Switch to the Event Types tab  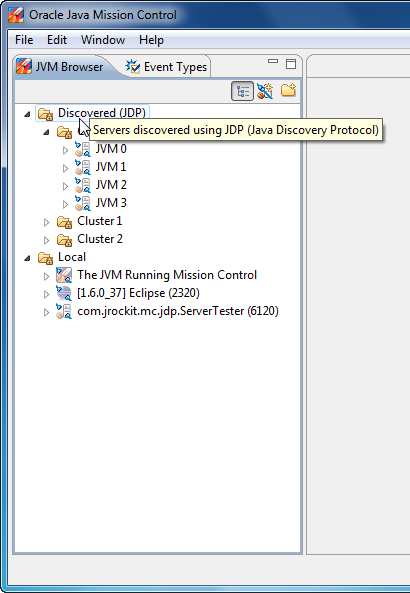pos(166,67)
